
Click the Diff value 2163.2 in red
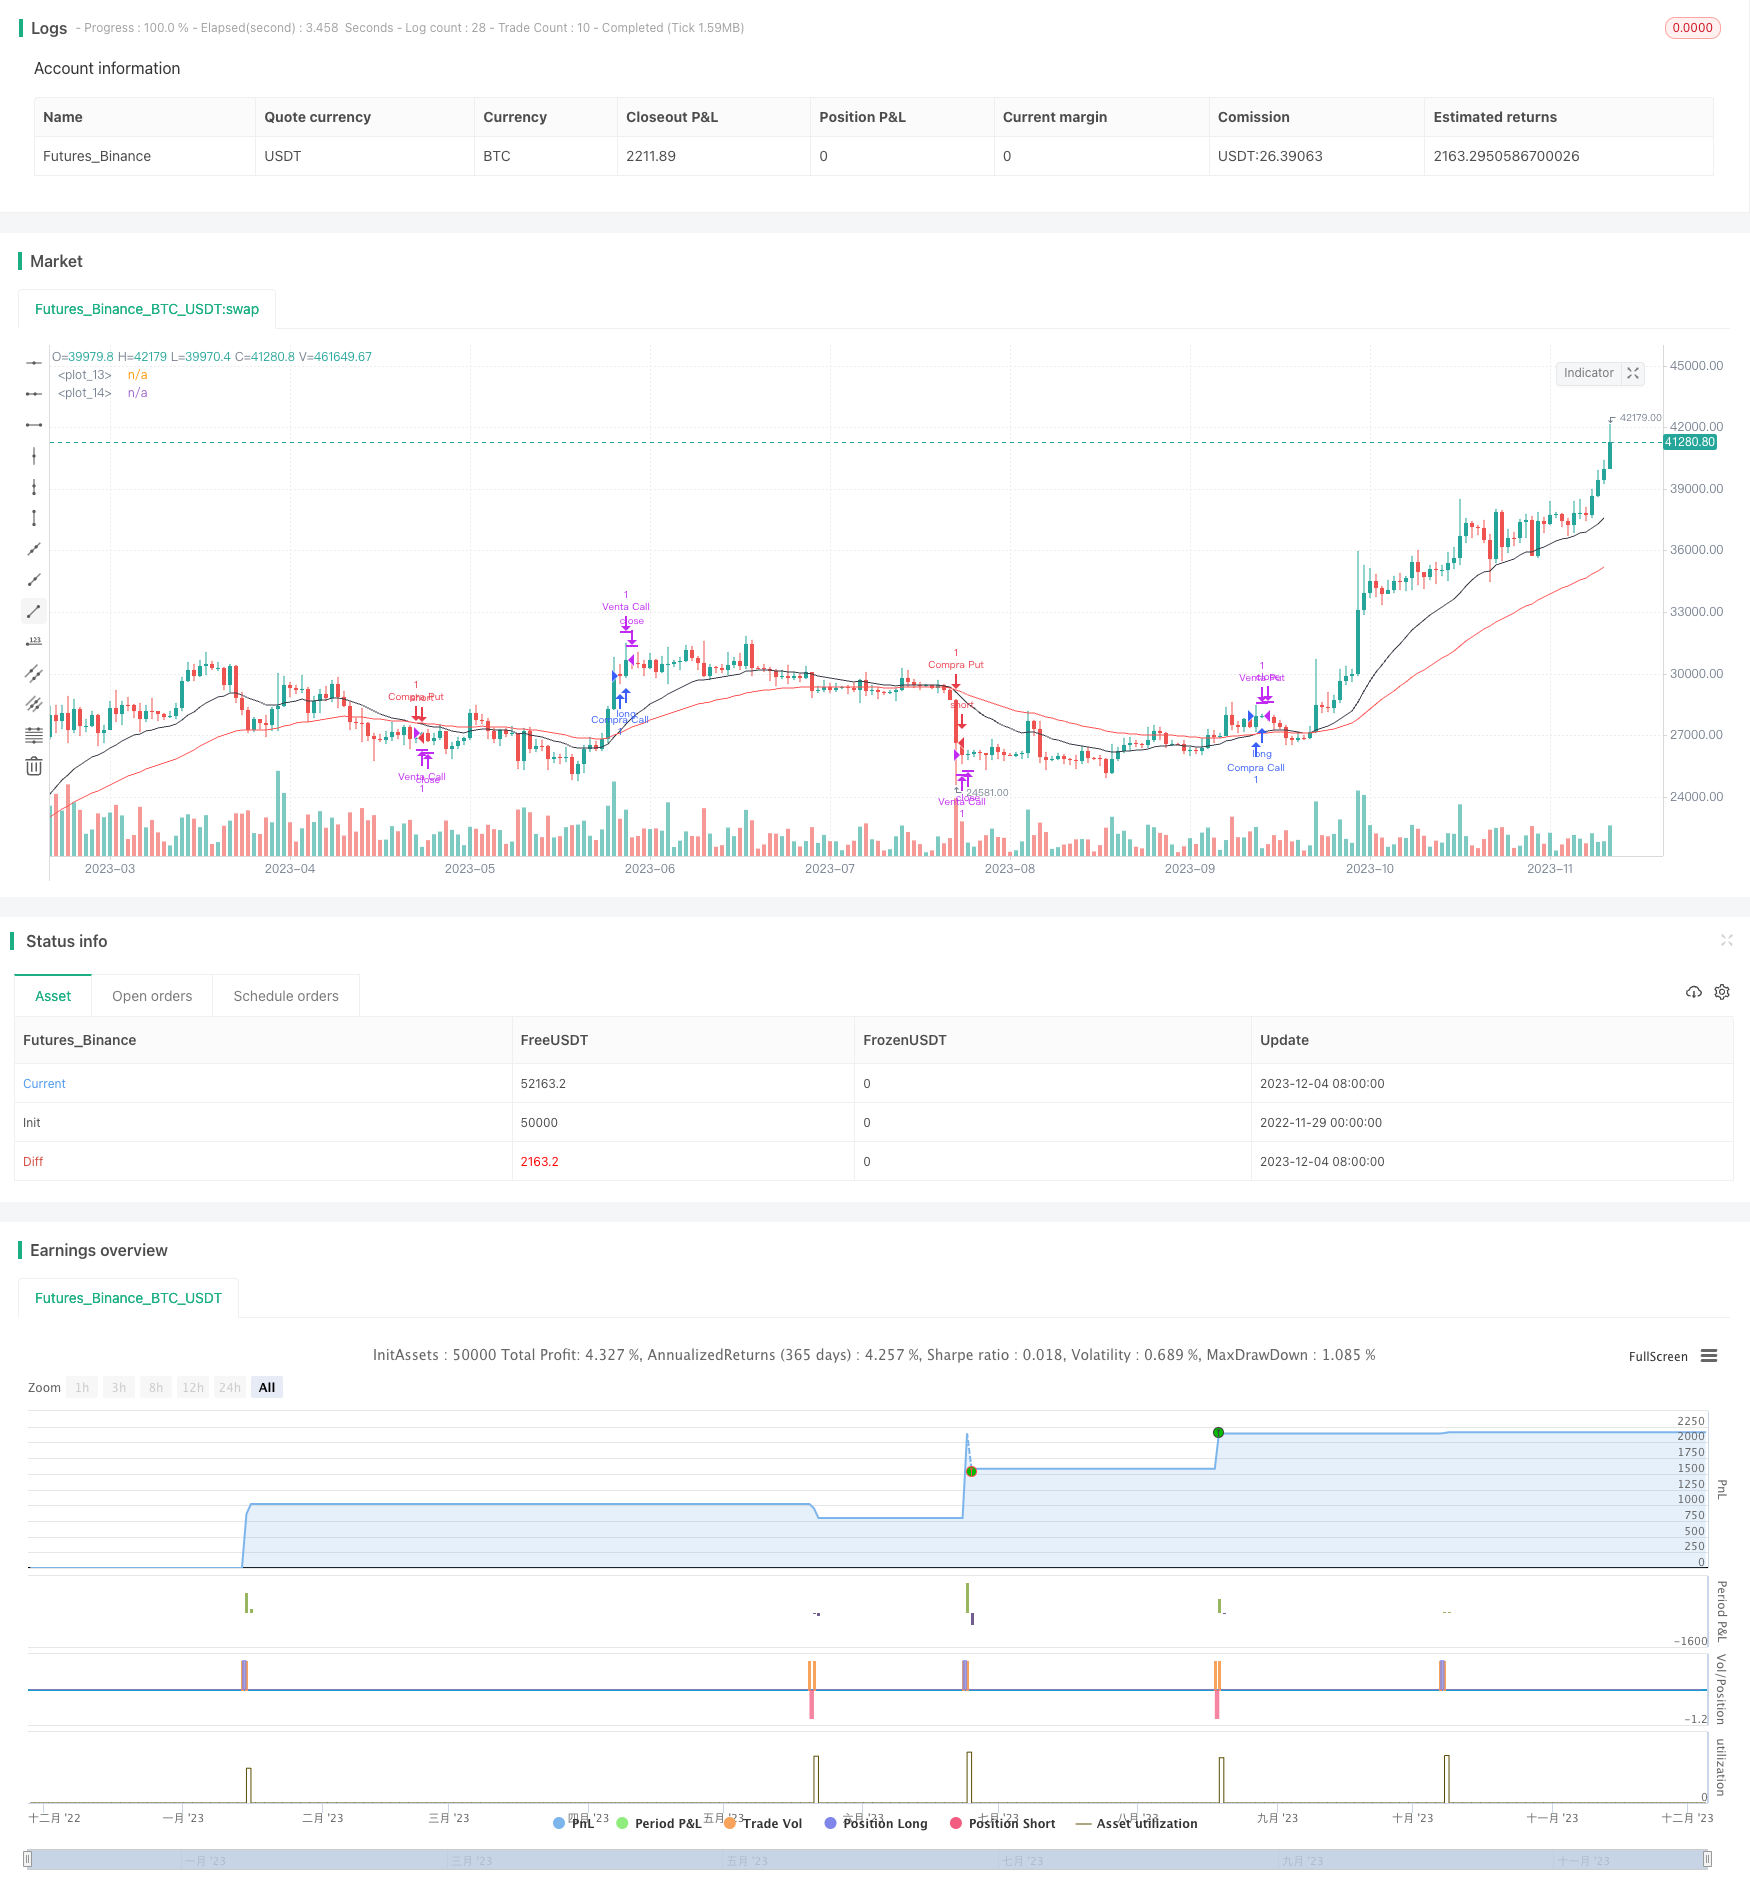pos(539,1162)
